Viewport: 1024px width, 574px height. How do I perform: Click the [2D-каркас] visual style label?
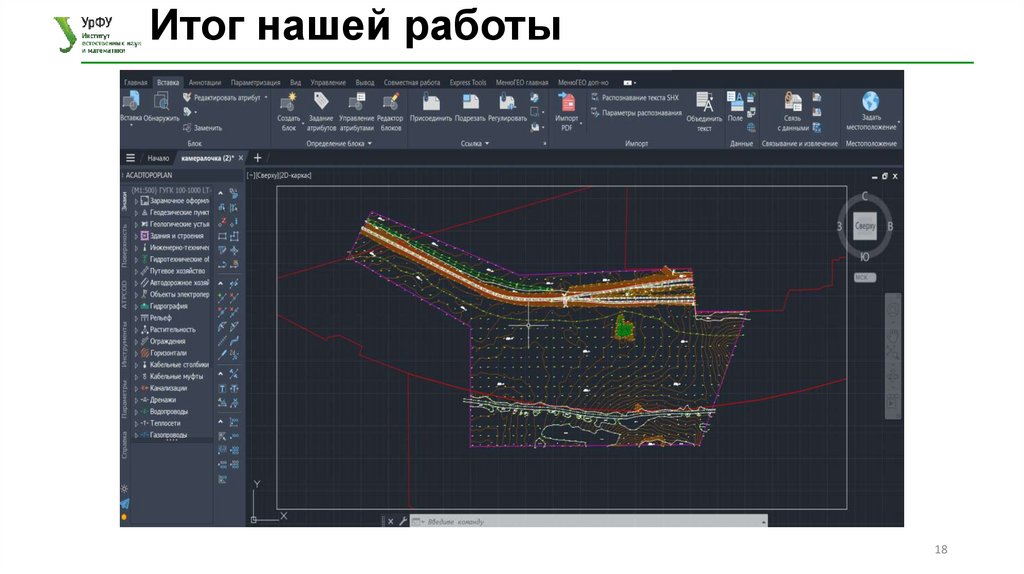pos(296,175)
